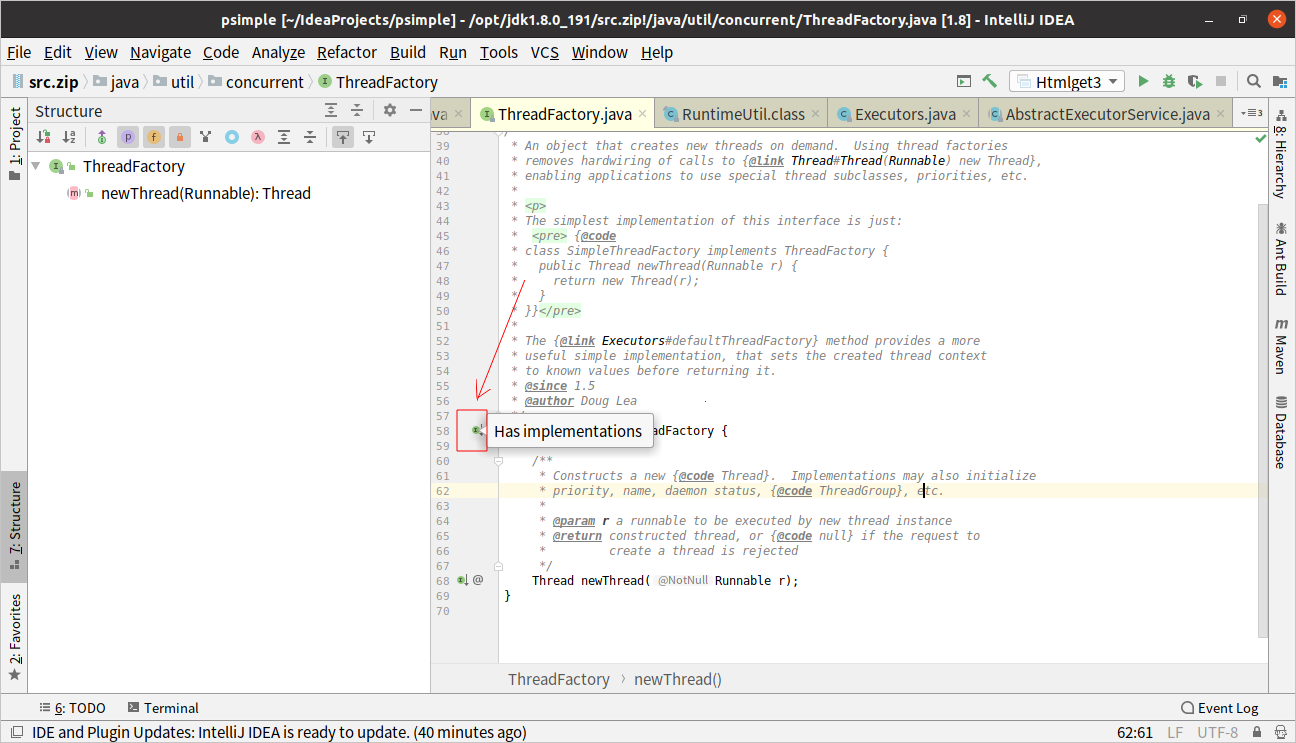1296x743 pixels.
Task: Open the Maven tool window
Action: [x=1281, y=346]
